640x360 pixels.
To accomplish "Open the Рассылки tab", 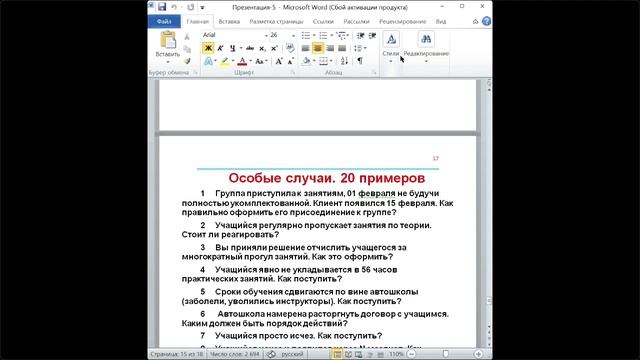I will point(356,22).
